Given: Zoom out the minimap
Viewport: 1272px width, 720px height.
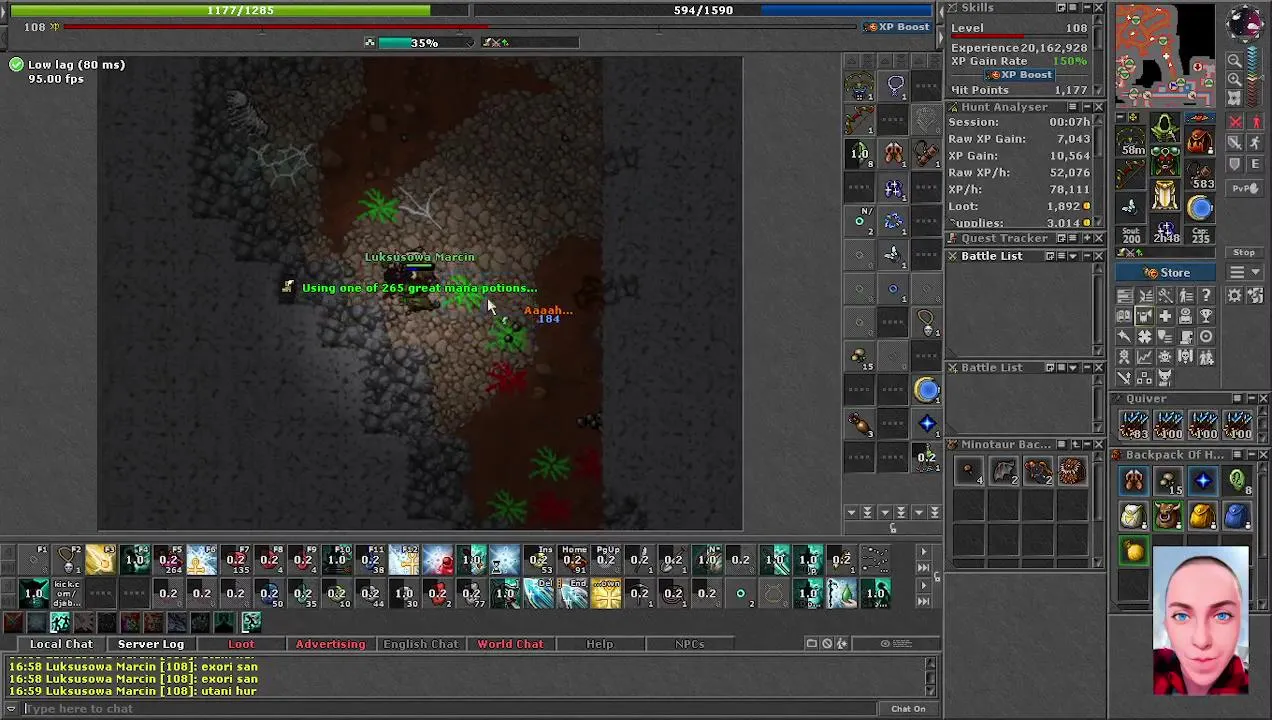Looking at the screenshot, I should click(x=1235, y=60).
